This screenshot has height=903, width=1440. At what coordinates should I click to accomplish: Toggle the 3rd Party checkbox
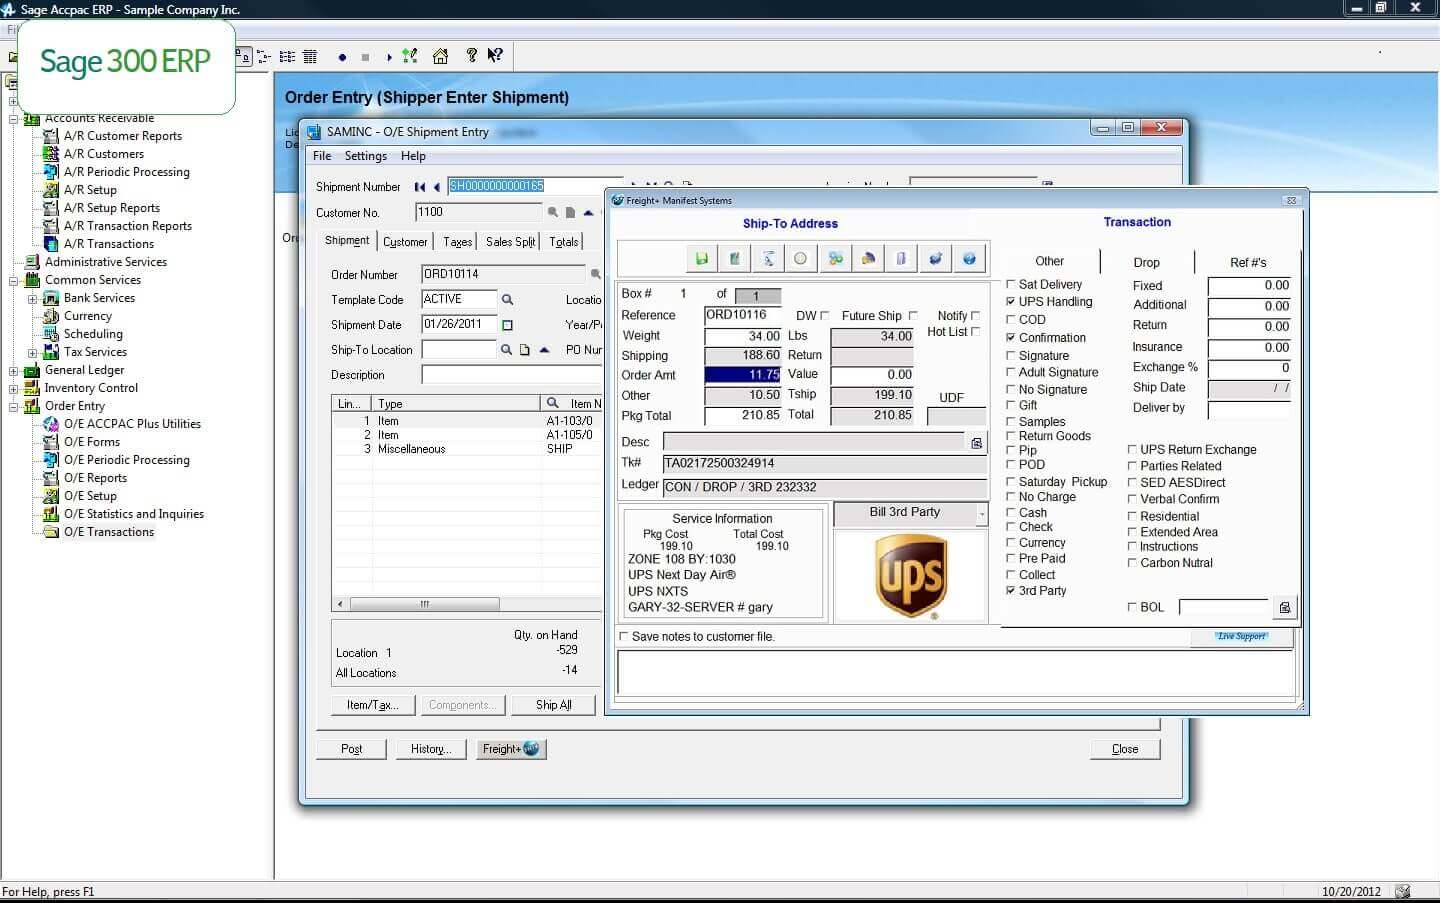tap(1010, 591)
